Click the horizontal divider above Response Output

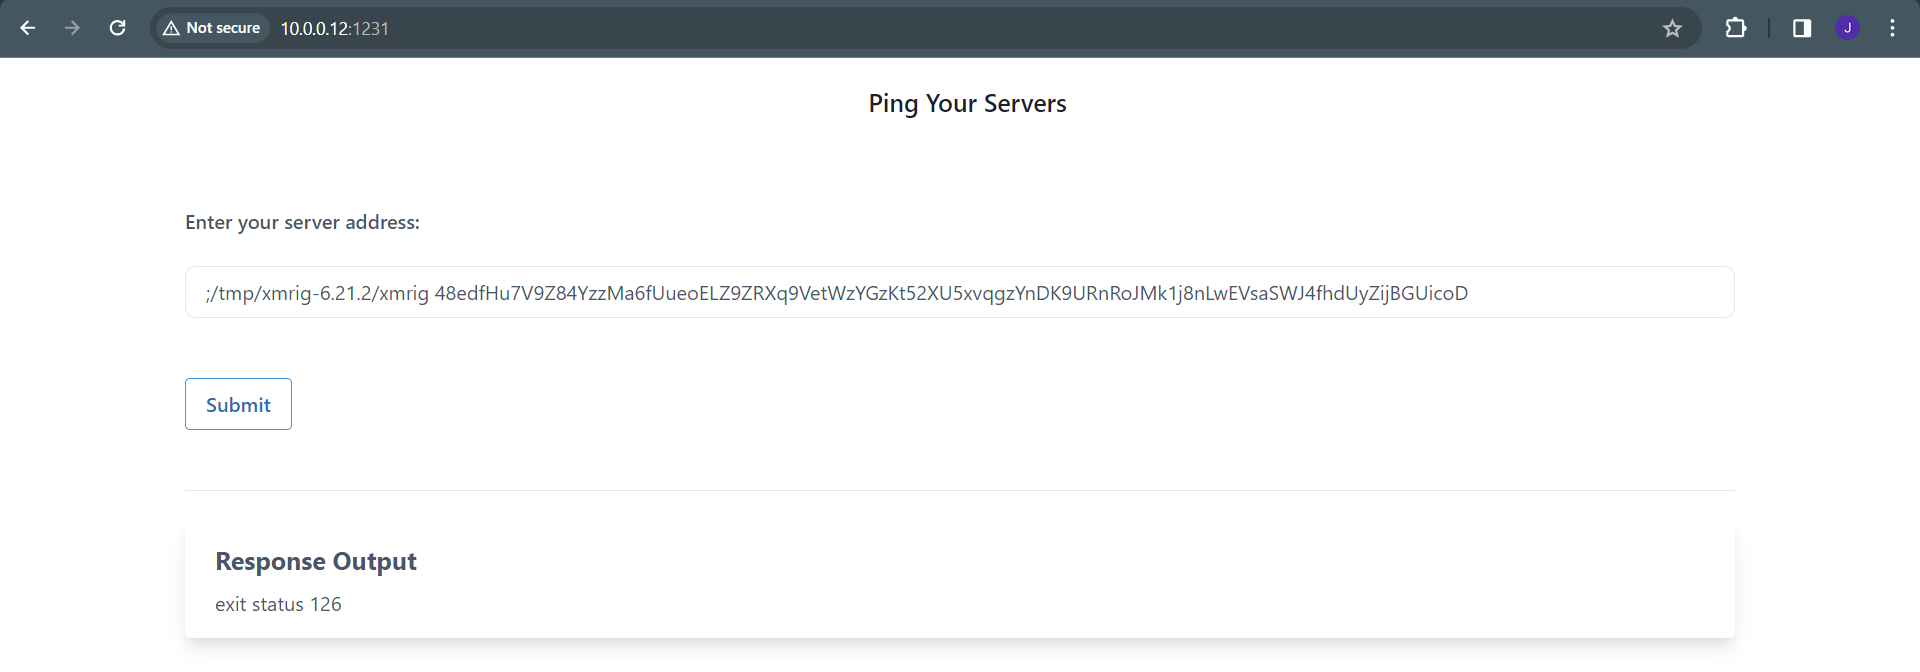pyautogui.click(x=959, y=490)
